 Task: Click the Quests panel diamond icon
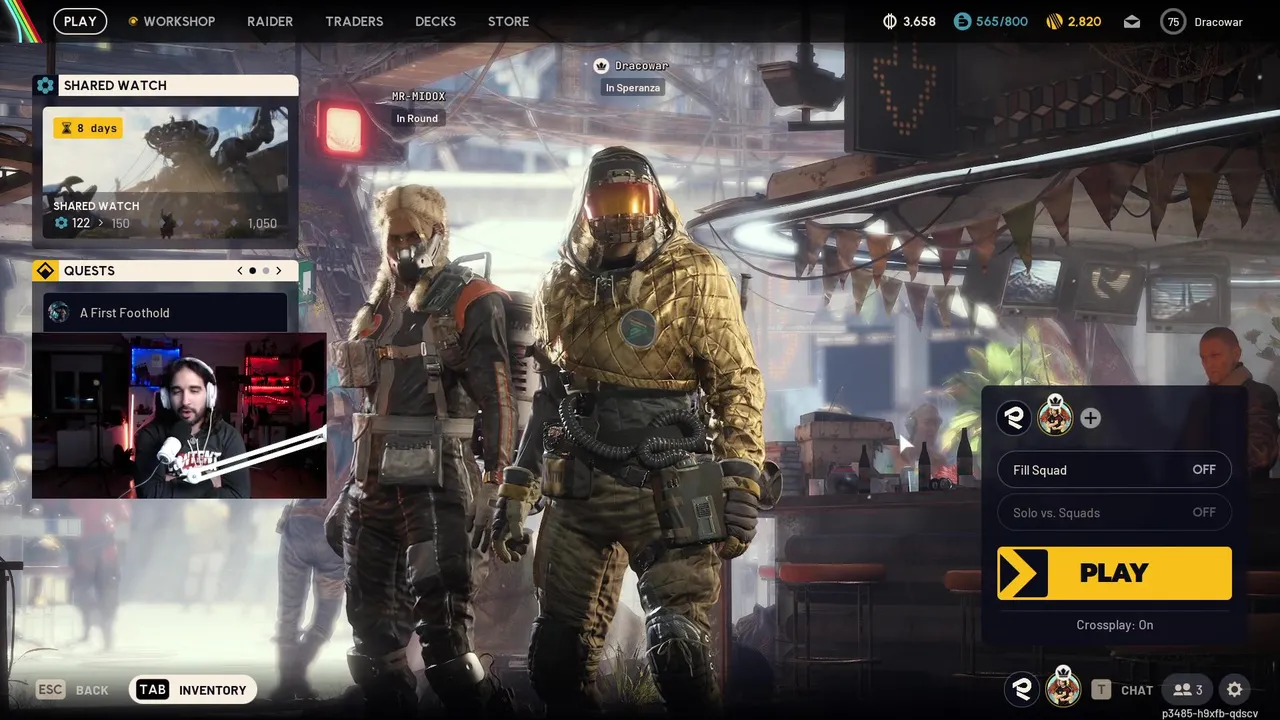click(45, 271)
